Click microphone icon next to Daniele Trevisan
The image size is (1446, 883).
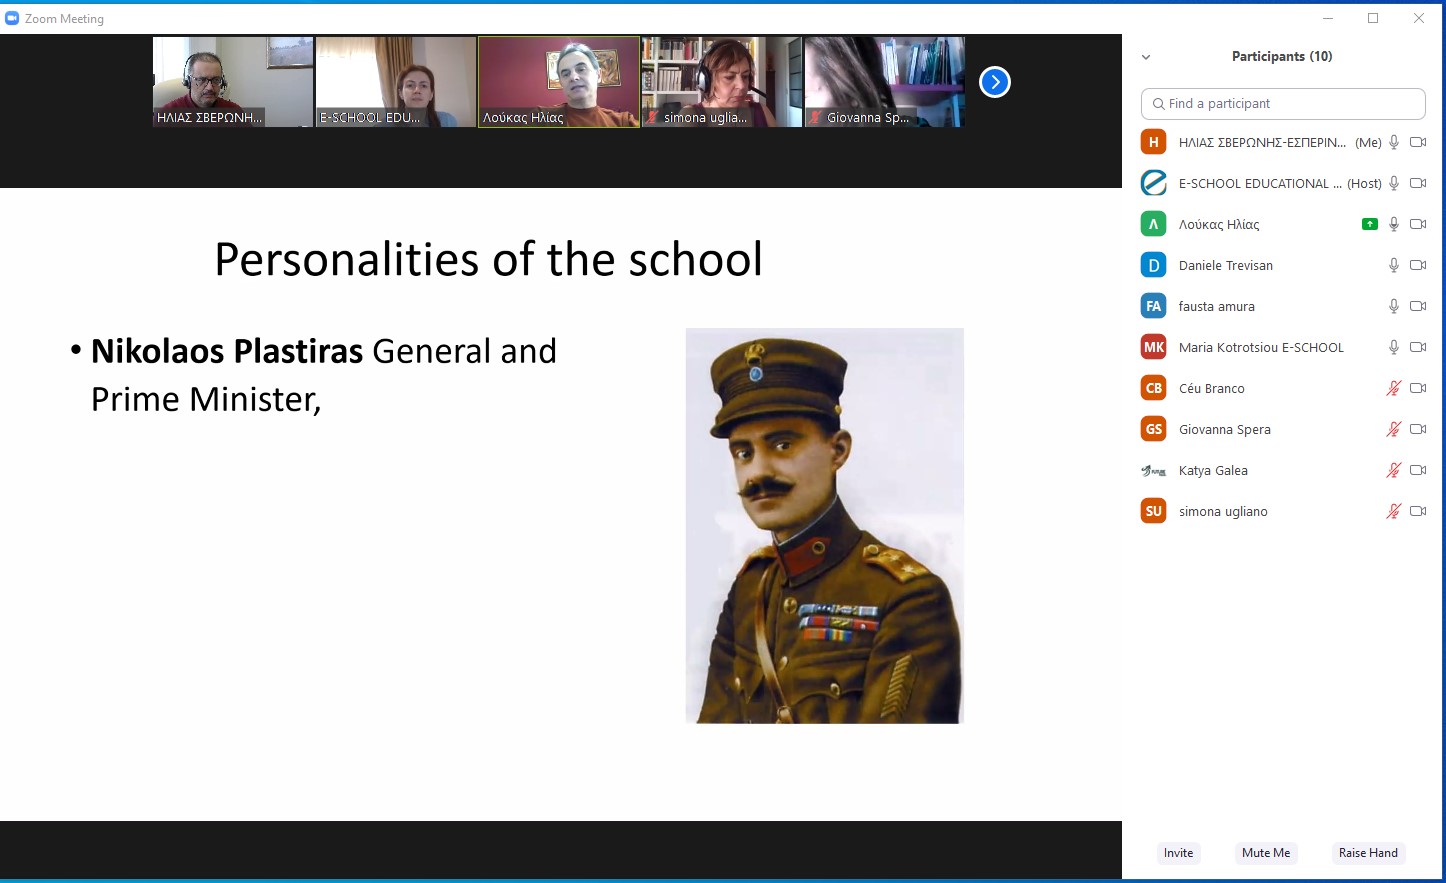coord(1393,265)
